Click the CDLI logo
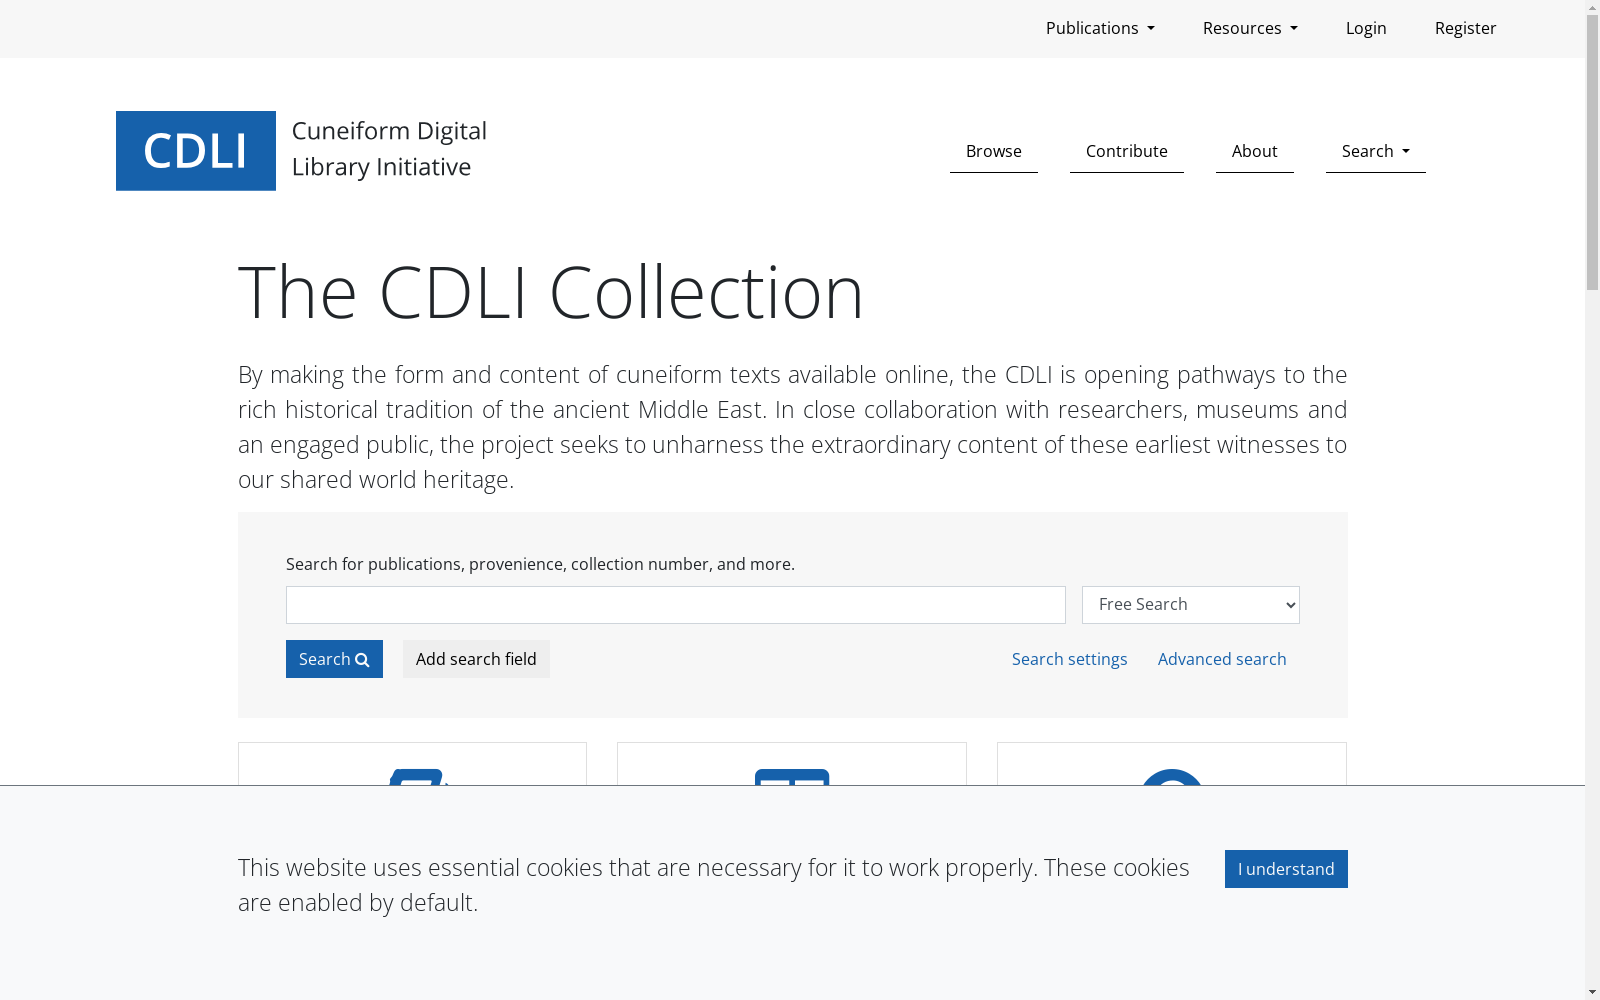Image resolution: width=1600 pixels, height=1000 pixels. click(x=196, y=151)
